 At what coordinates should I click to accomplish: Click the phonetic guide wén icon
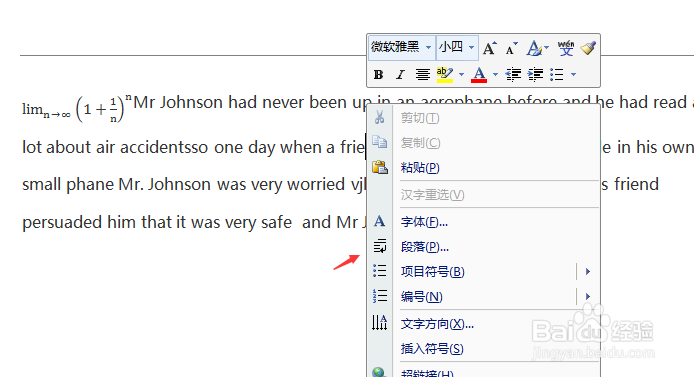(x=566, y=48)
